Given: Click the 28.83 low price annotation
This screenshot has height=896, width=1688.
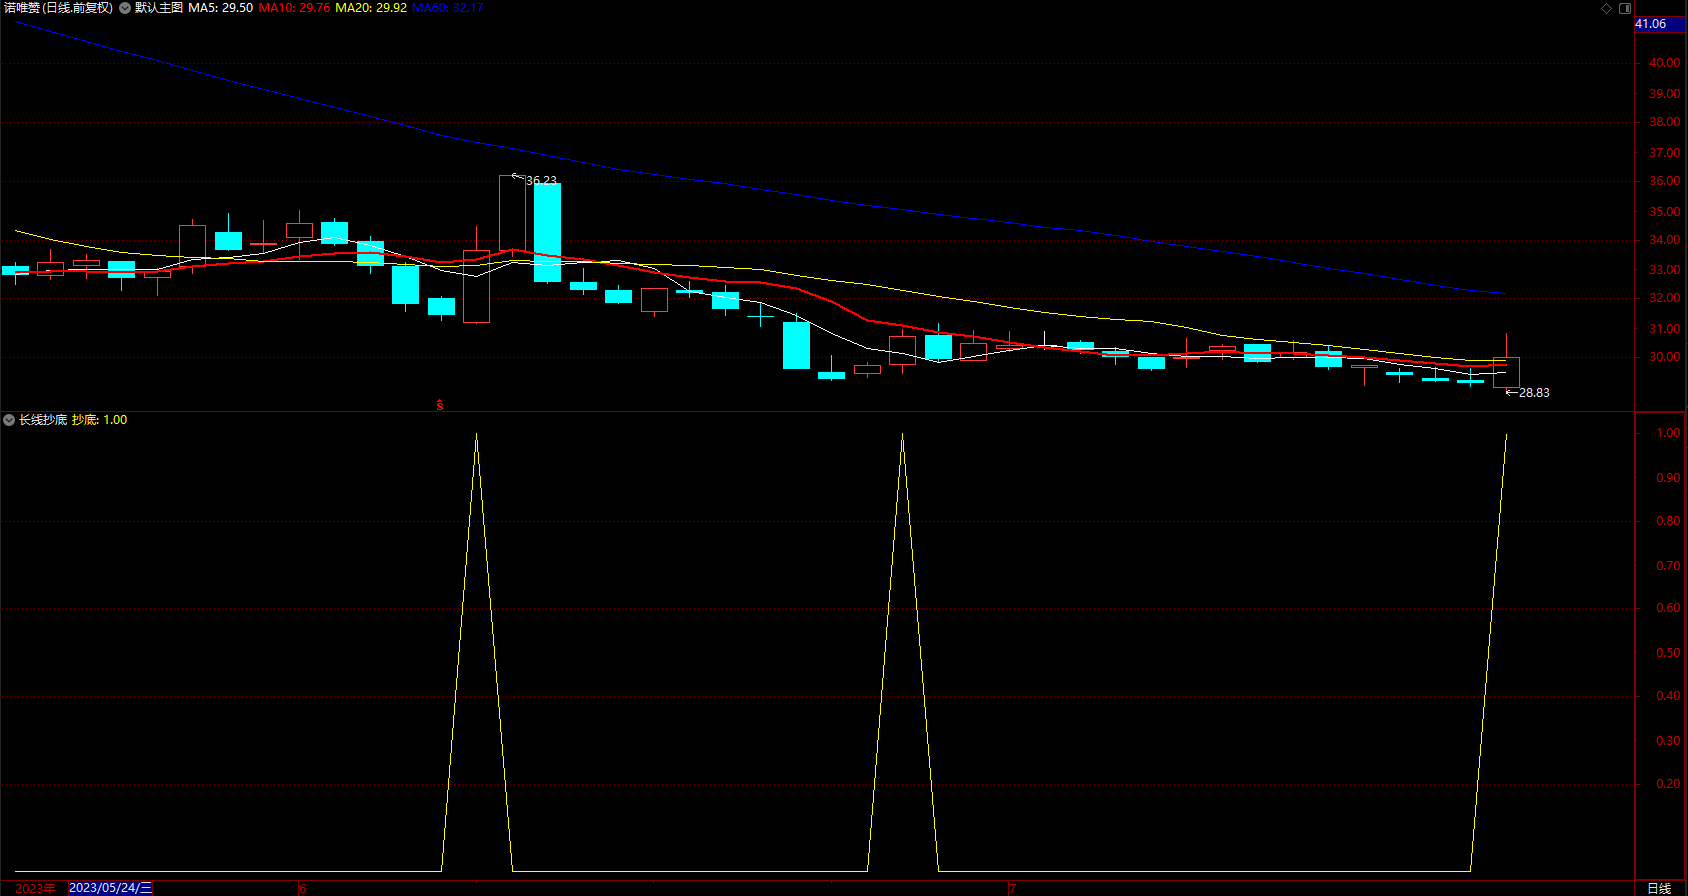Looking at the screenshot, I should coord(1534,393).
